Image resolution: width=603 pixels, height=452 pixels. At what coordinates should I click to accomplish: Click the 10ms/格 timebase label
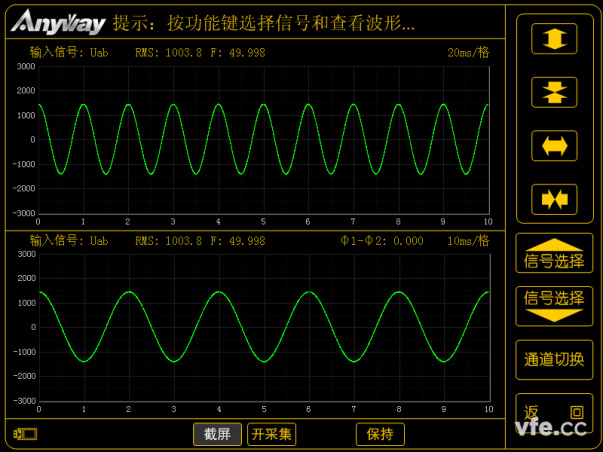(467, 241)
